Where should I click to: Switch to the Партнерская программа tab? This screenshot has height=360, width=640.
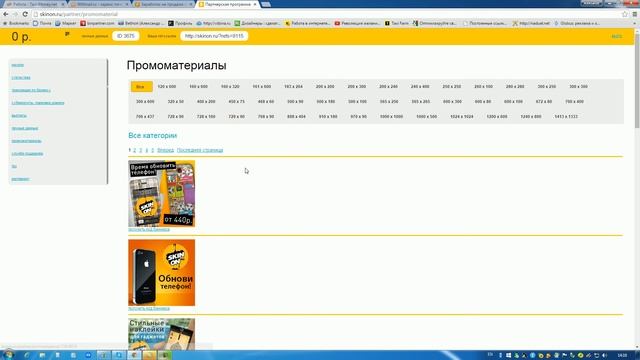(x=227, y=4)
